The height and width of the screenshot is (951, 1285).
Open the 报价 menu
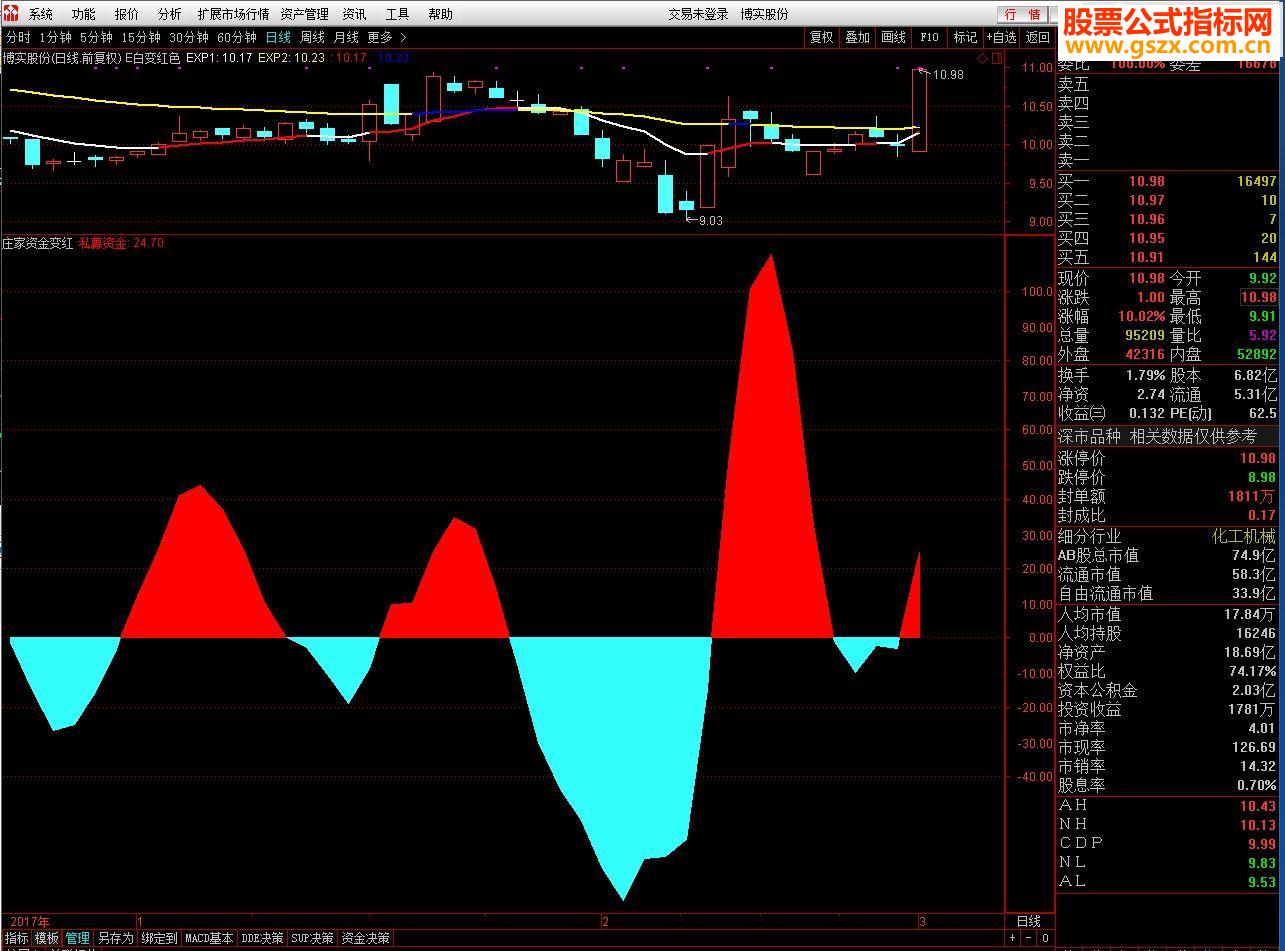[127, 14]
